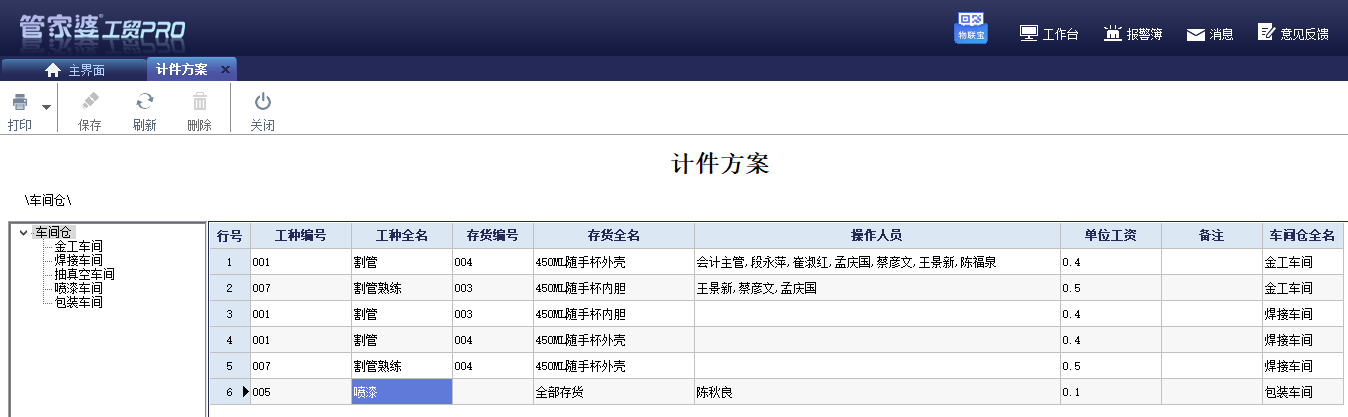Select 包装车间 in the tree
The height and width of the screenshot is (417, 1348).
pos(78,302)
